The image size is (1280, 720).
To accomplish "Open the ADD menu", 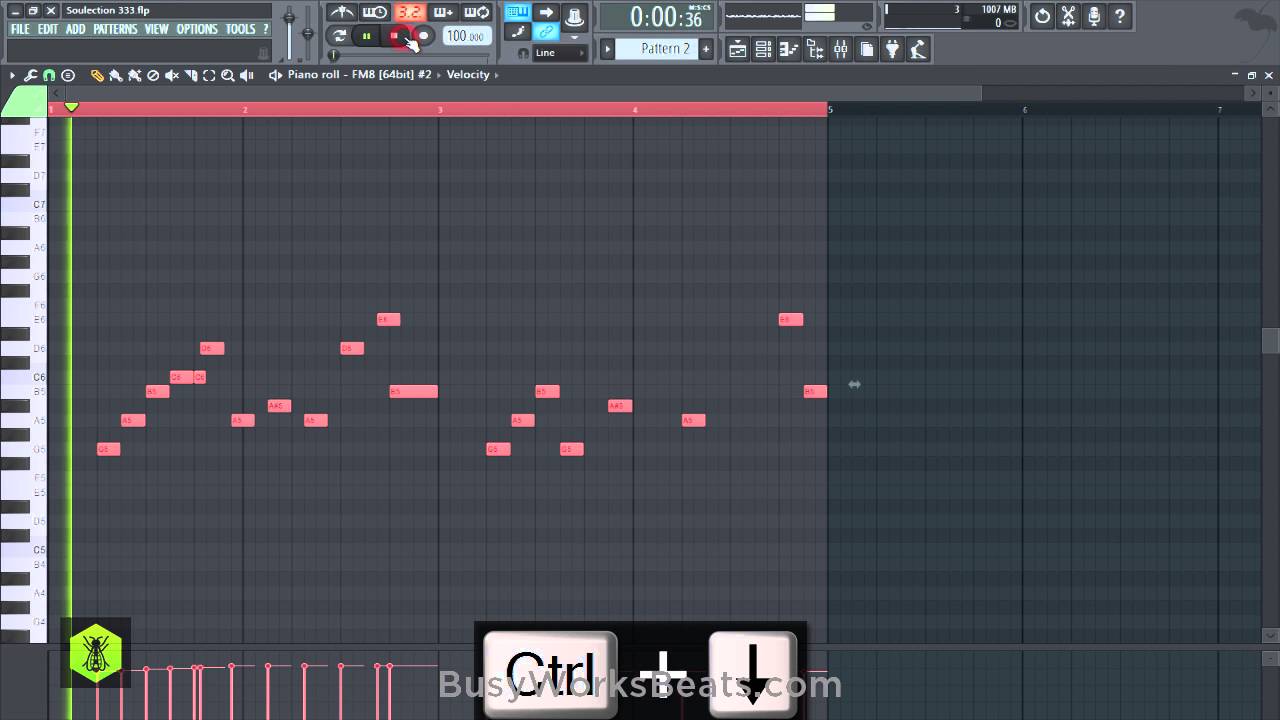I will 76,29.
